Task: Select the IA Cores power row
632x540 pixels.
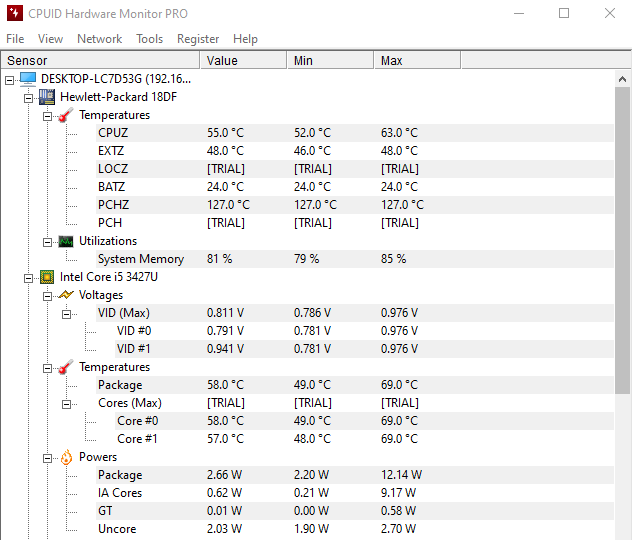Action: (x=355, y=493)
